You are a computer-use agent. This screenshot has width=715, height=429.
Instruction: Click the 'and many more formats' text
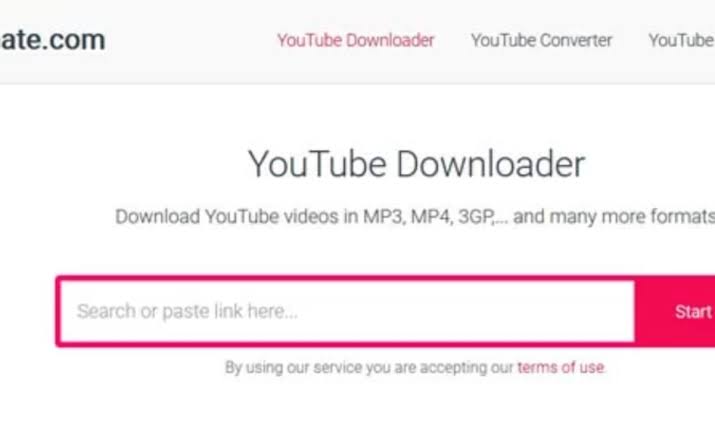pos(614,217)
